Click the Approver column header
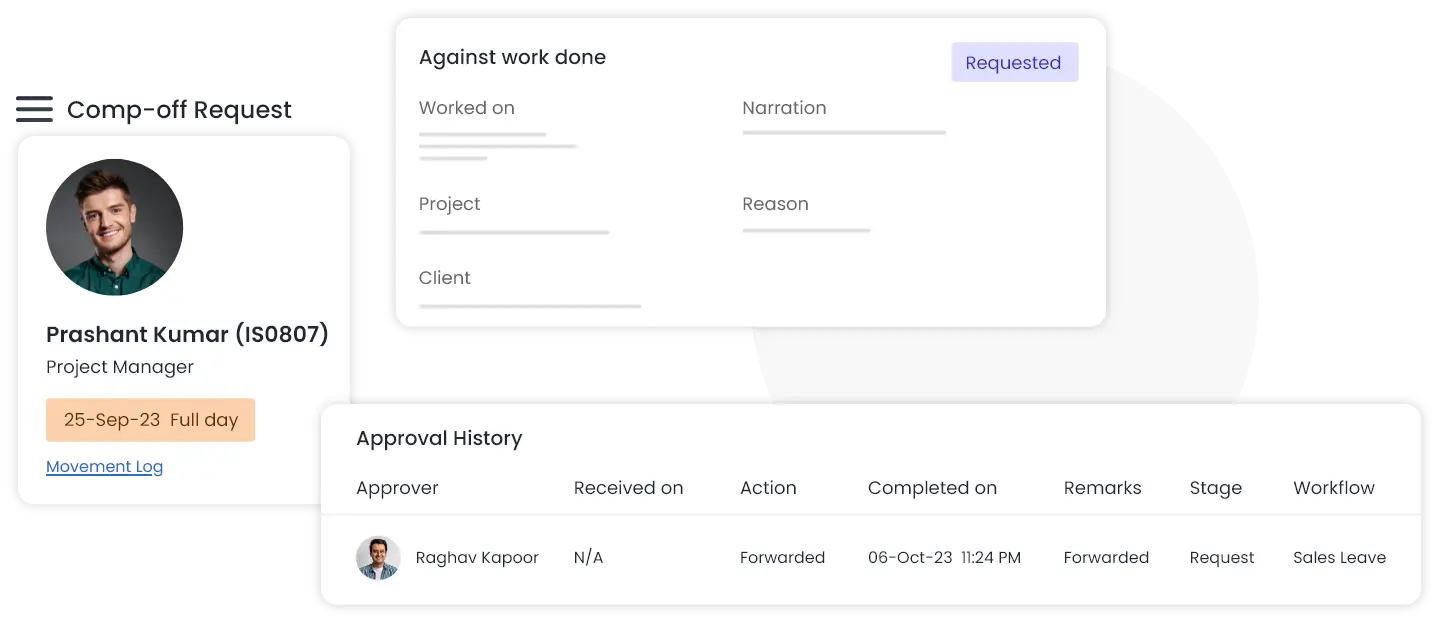This screenshot has height=623, width=1440. pos(397,488)
